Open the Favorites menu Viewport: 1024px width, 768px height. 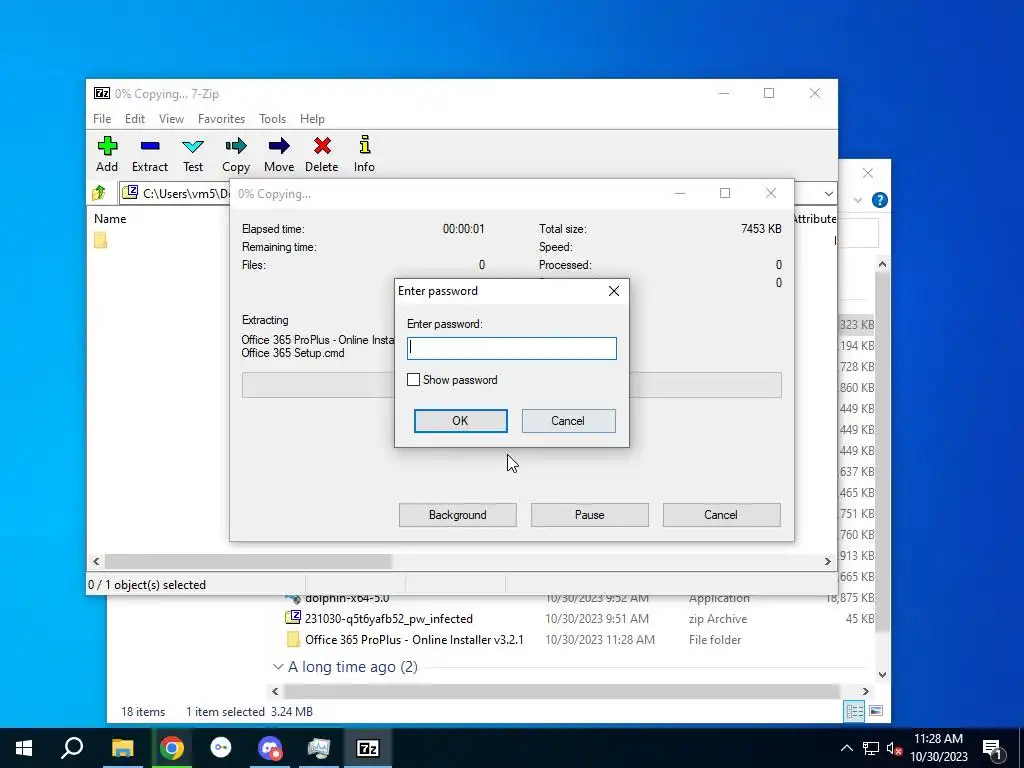point(221,119)
